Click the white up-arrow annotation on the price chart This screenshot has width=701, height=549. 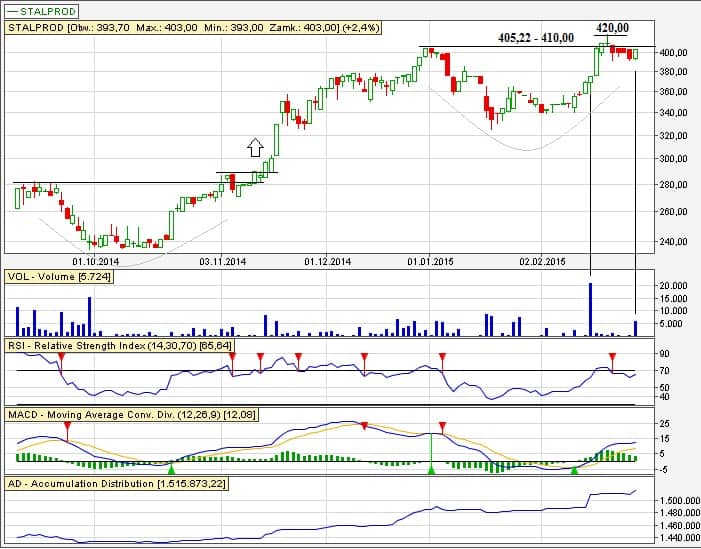pyautogui.click(x=255, y=148)
